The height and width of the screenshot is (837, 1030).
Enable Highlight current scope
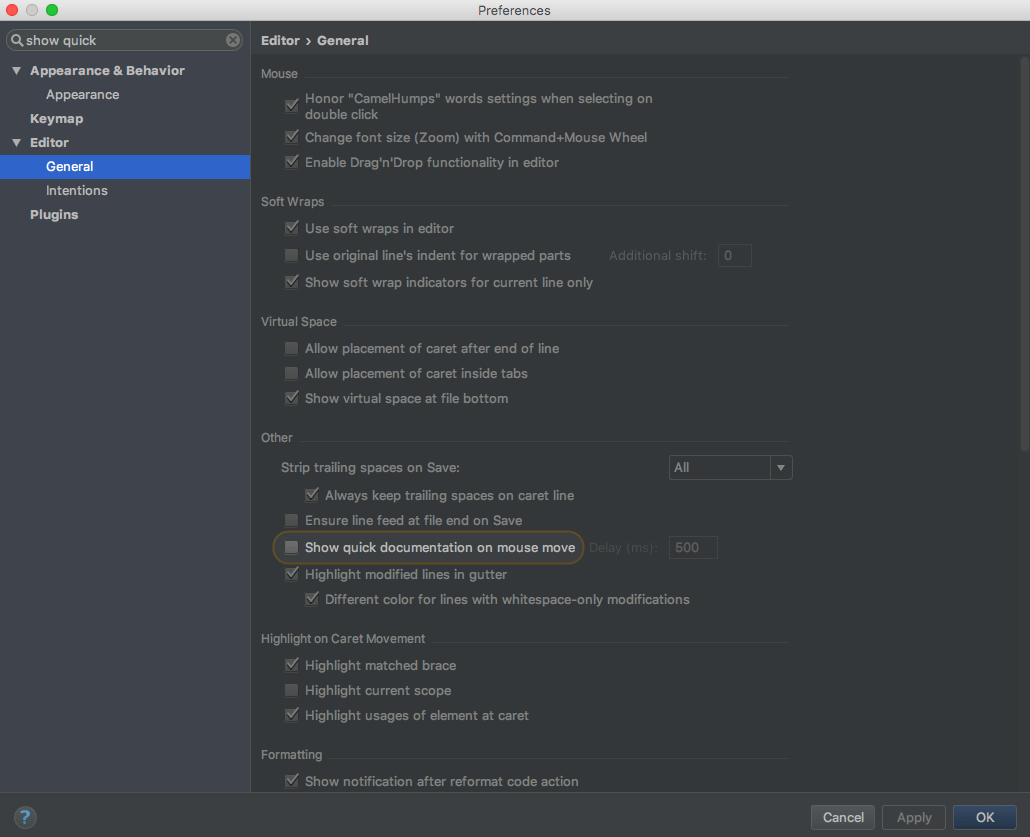pos(290,690)
